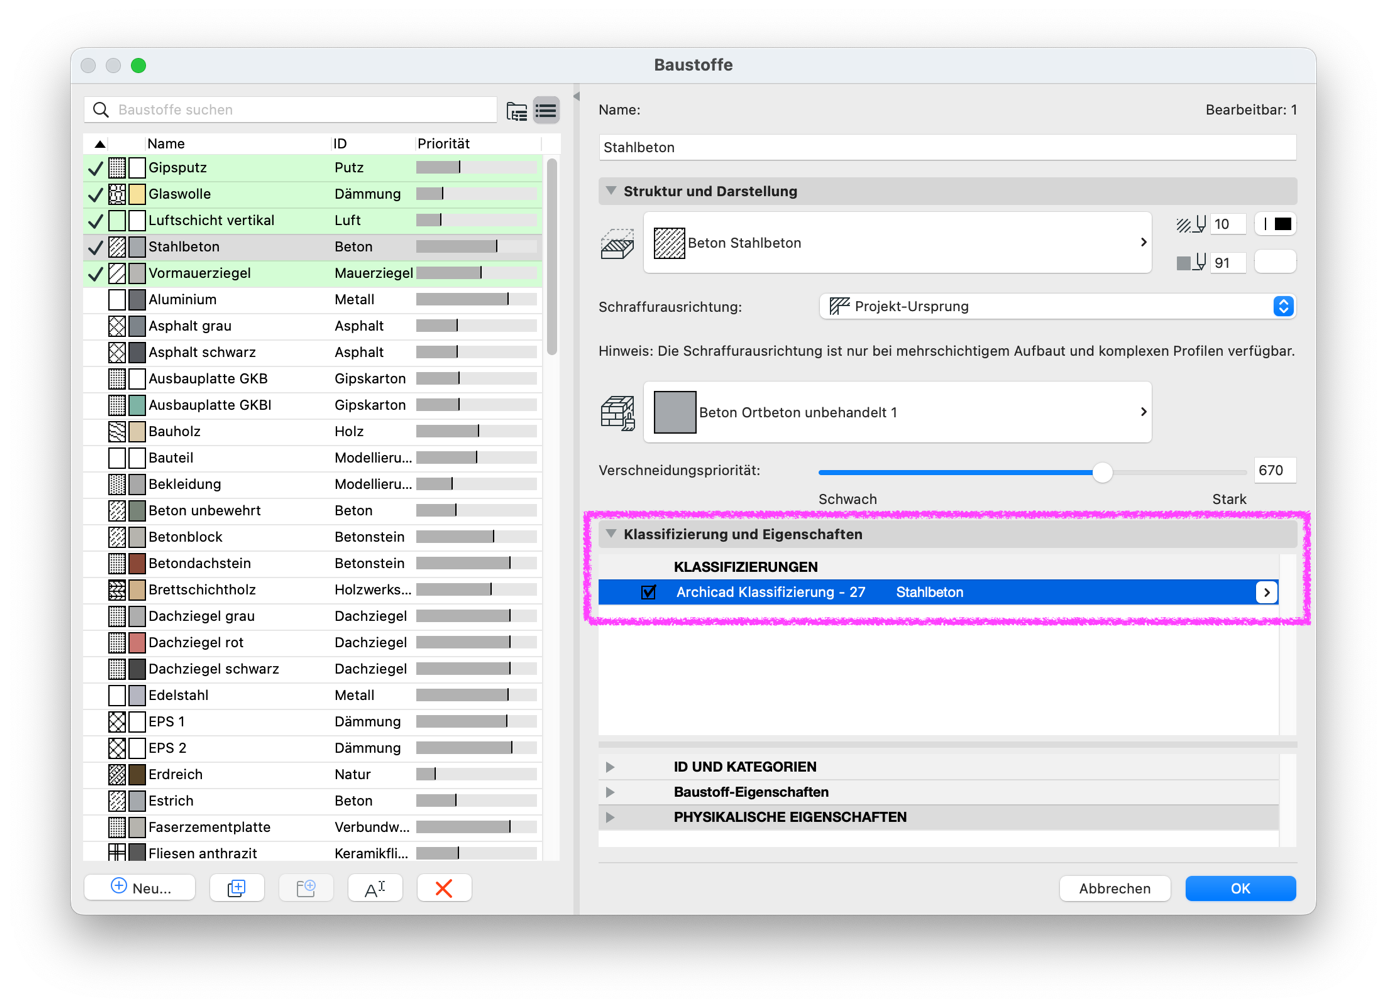Uncheck Archicad Klassifizierung - 27 checkbox
Image resolution: width=1387 pixels, height=1008 pixels.
click(x=649, y=592)
